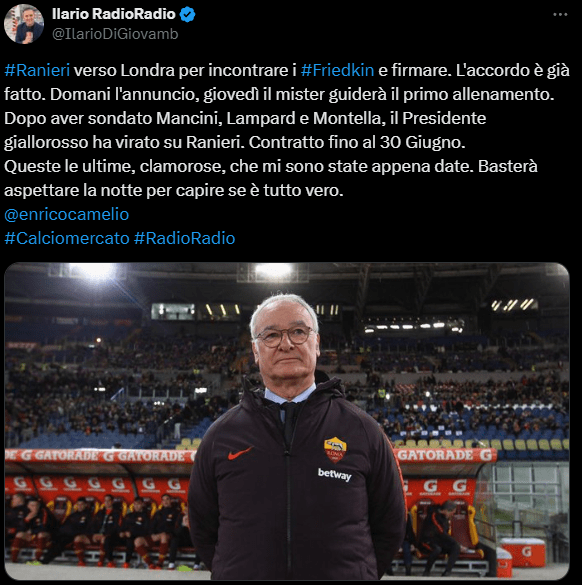The width and height of the screenshot is (582, 585).
Task: Click the tweet body text about Londra
Action: [x=287, y=130]
